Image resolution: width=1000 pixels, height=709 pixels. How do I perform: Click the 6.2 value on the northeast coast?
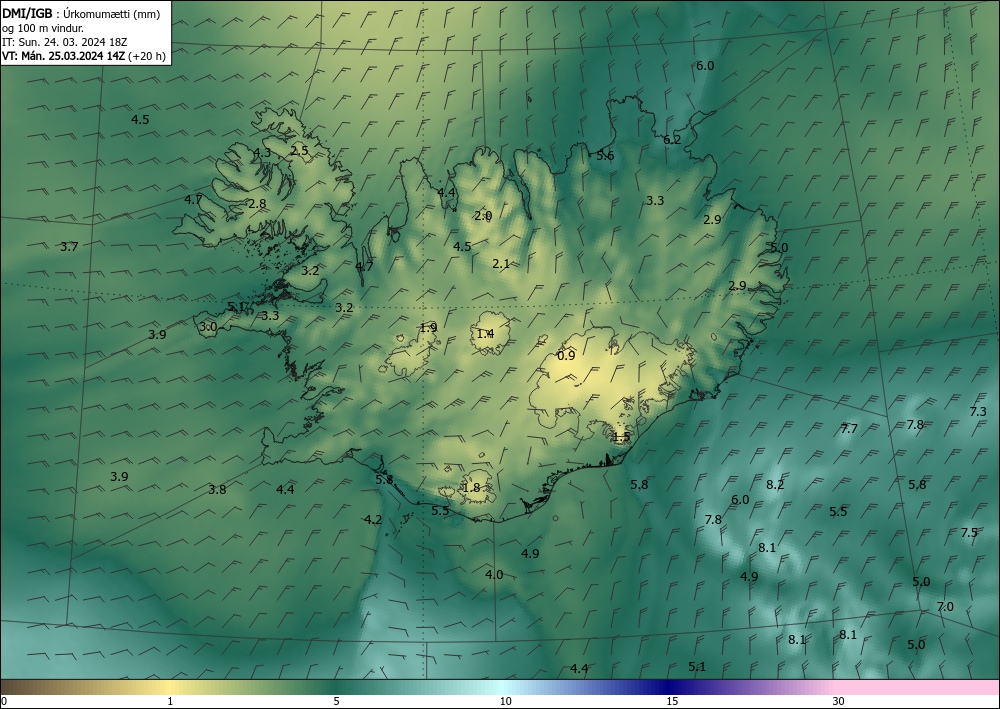tap(672, 140)
